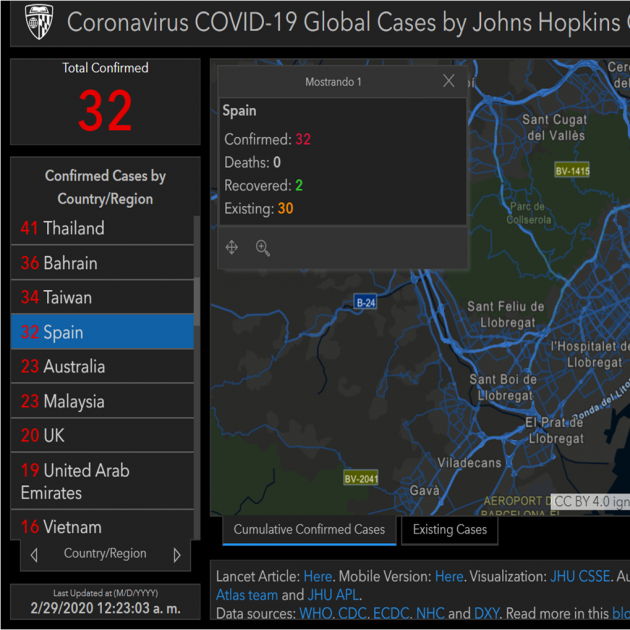630x630 pixels.
Task: Switch to Existing Cases tab
Action: pos(450,530)
